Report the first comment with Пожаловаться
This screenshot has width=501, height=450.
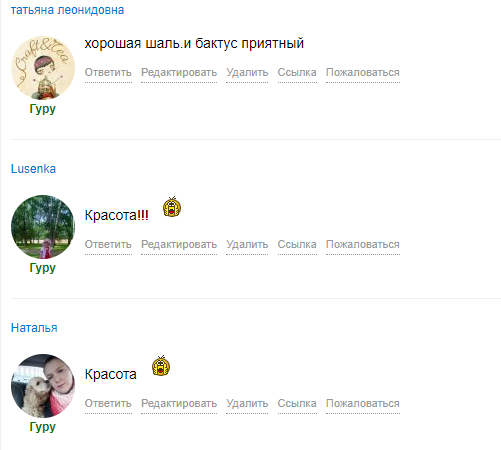pos(363,72)
